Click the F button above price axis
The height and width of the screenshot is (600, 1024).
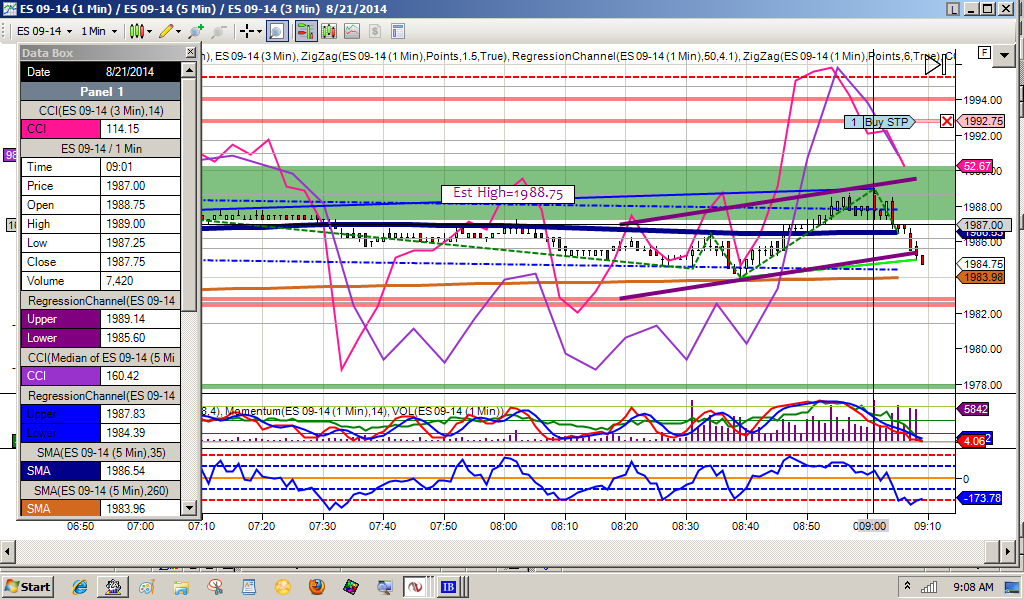click(x=984, y=53)
